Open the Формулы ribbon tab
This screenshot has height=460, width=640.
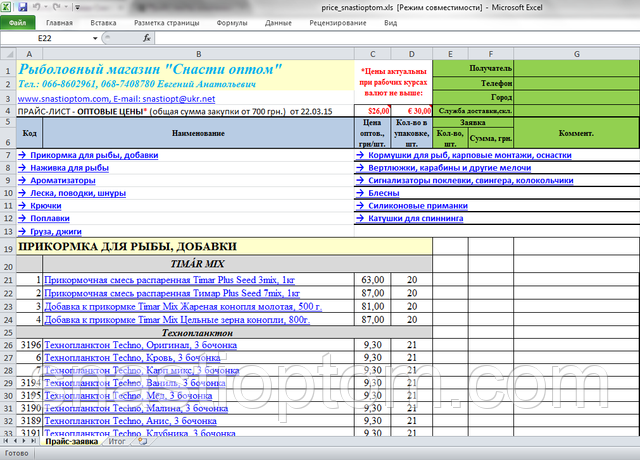232,23
